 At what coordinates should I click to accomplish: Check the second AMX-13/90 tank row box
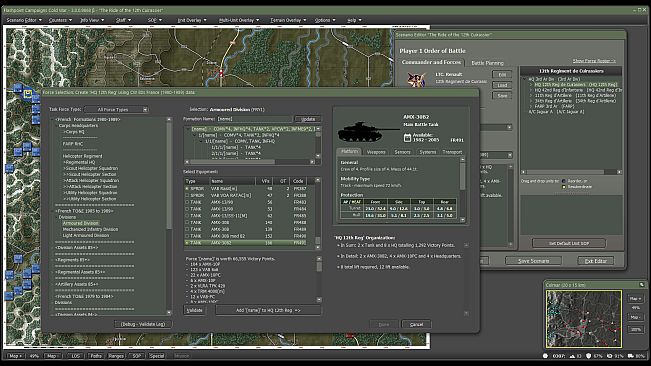click(187, 209)
